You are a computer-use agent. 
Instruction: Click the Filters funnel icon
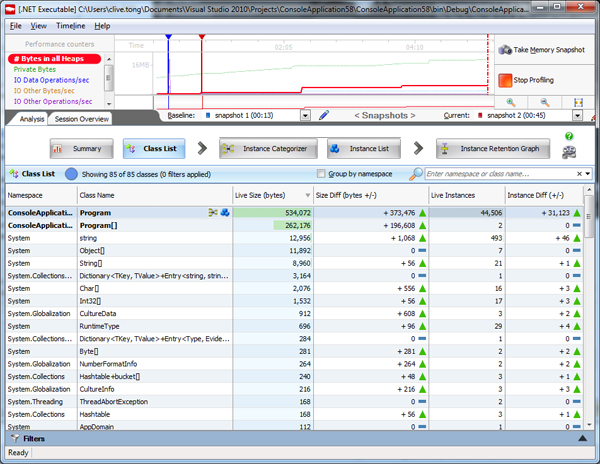[15, 438]
